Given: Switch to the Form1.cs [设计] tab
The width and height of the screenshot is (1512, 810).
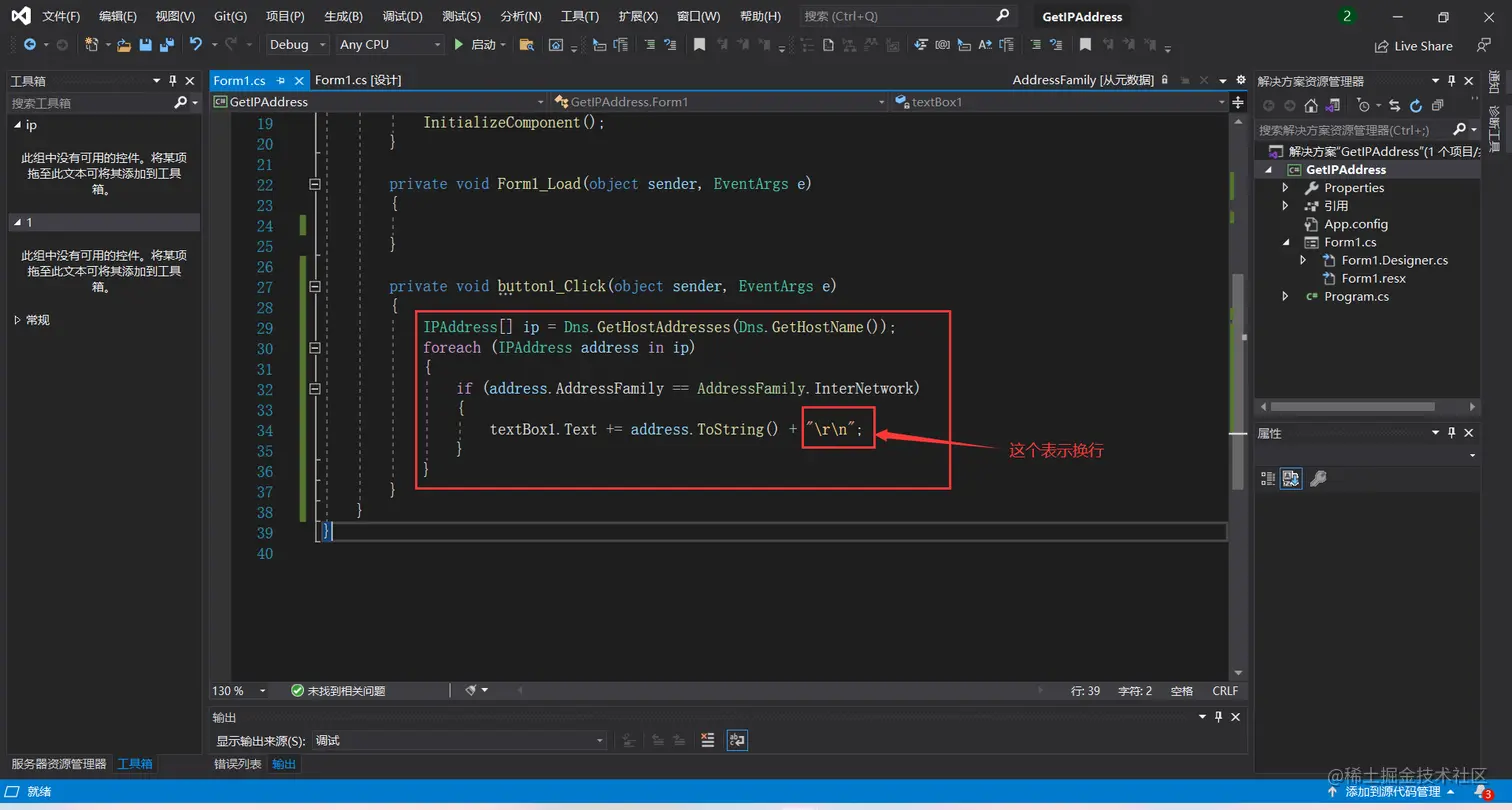Looking at the screenshot, I should [357, 80].
